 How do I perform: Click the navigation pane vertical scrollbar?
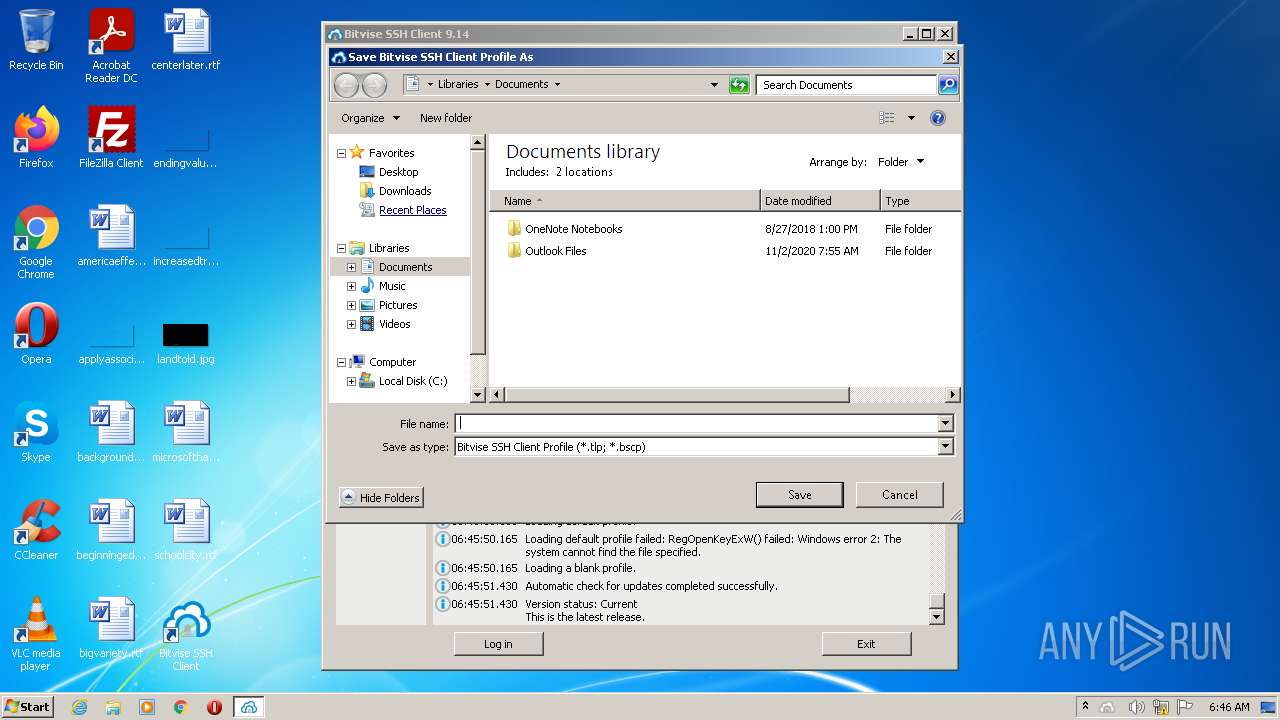coord(477,252)
